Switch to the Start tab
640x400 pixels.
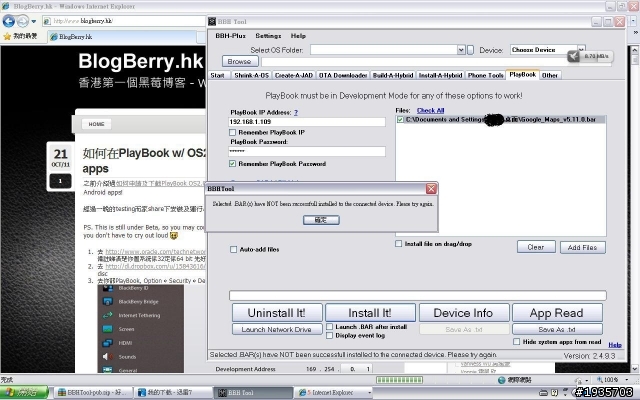[x=218, y=75]
